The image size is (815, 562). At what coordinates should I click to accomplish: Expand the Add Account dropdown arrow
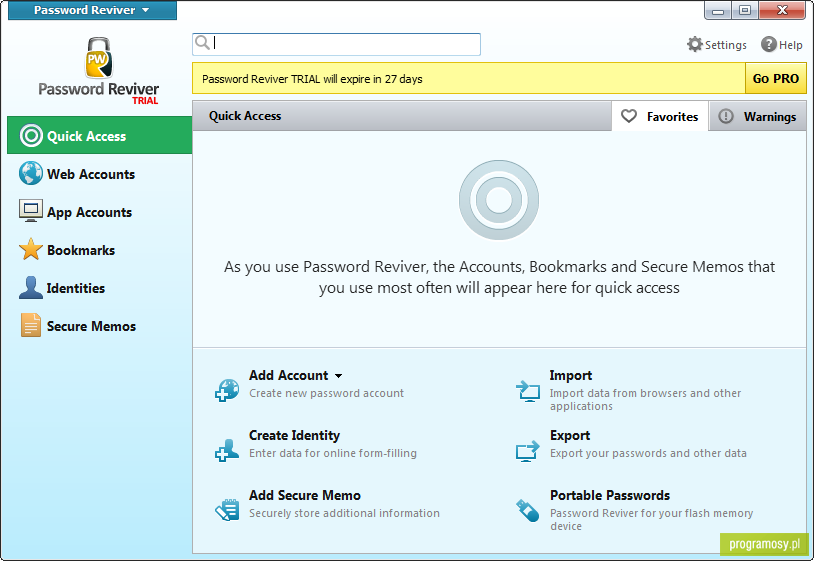[x=338, y=376]
